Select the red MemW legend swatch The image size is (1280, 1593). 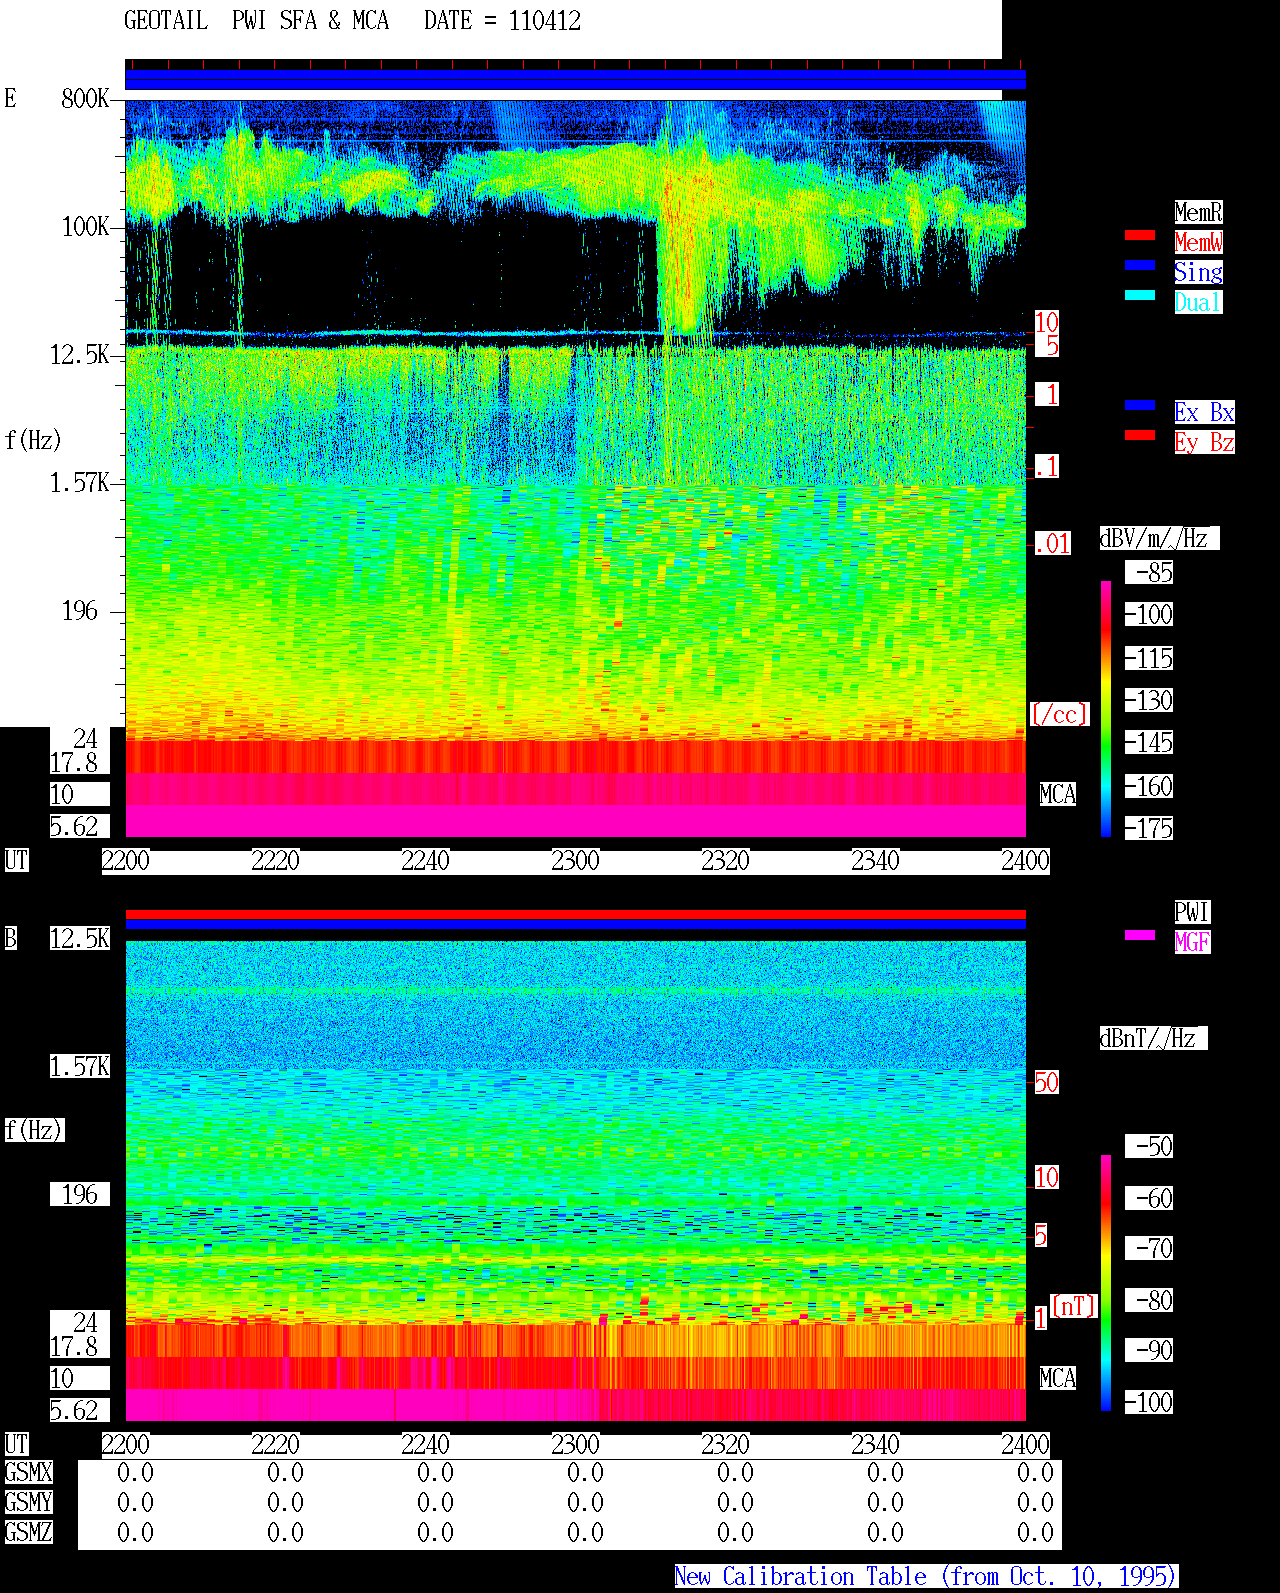[x=1140, y=236]
